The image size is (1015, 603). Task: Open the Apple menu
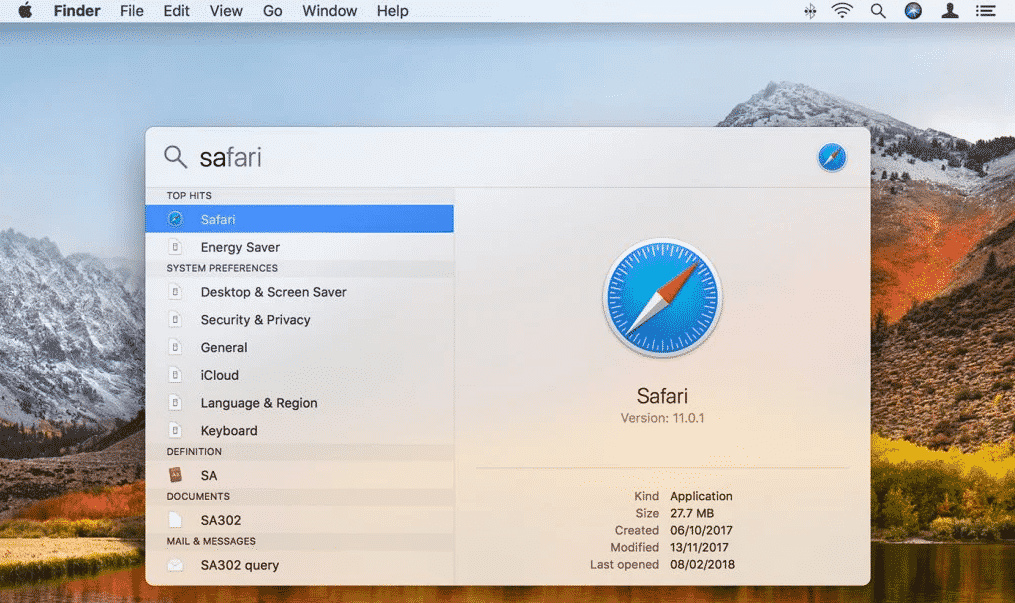[24, 11]
